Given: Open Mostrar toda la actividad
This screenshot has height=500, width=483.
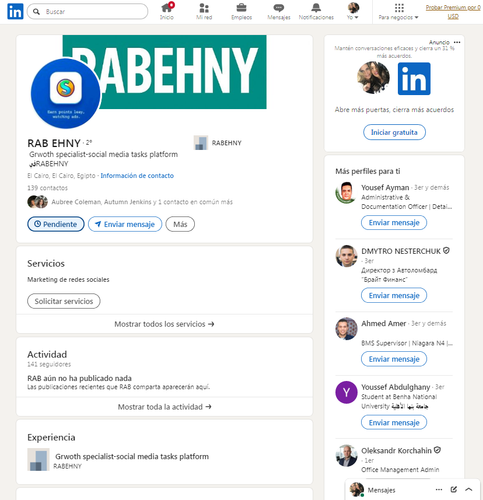Looking at the screenshot, I should click(164, 407).
